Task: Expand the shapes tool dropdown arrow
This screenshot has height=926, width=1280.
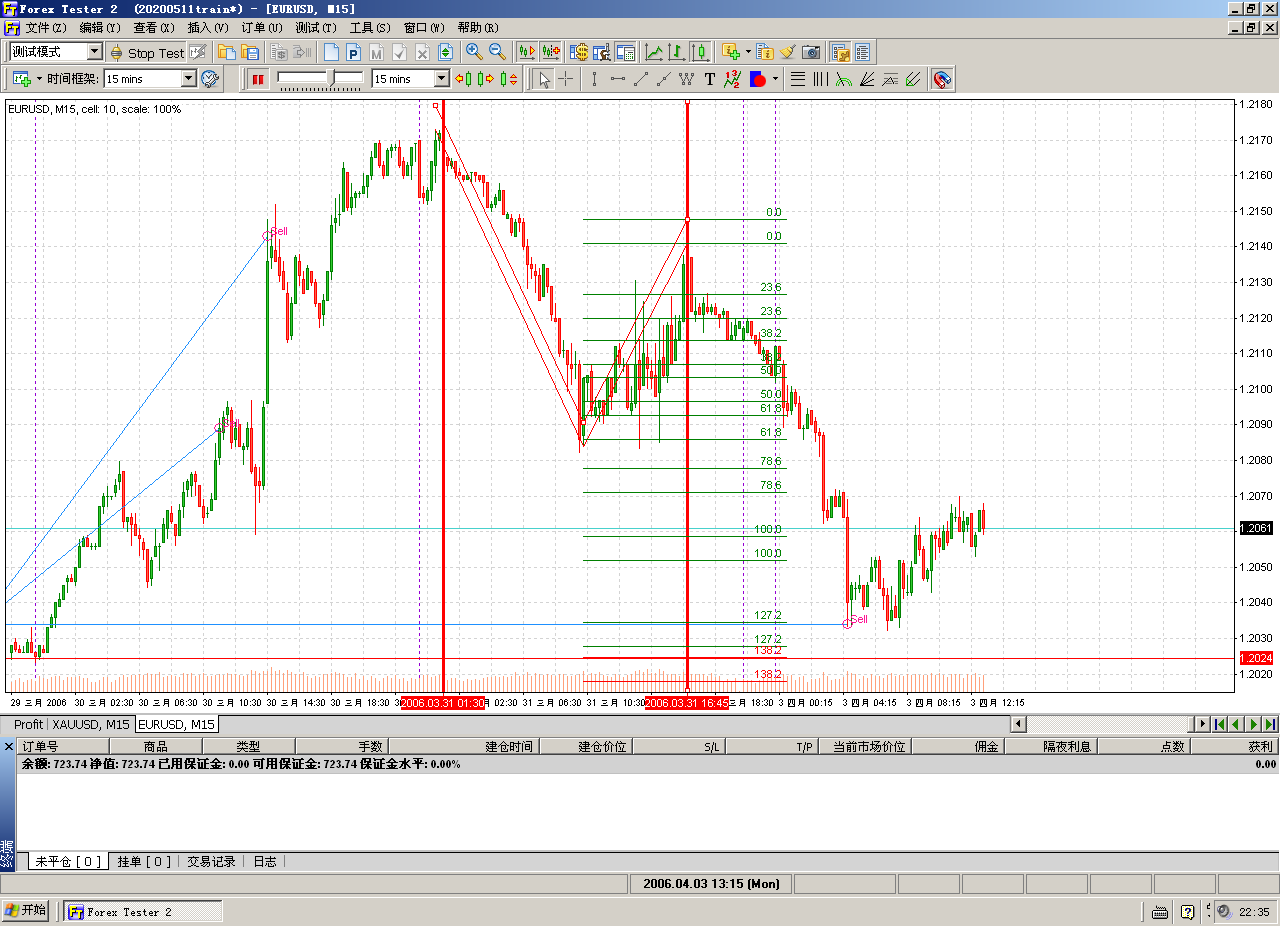Action: tap(775, 79)
